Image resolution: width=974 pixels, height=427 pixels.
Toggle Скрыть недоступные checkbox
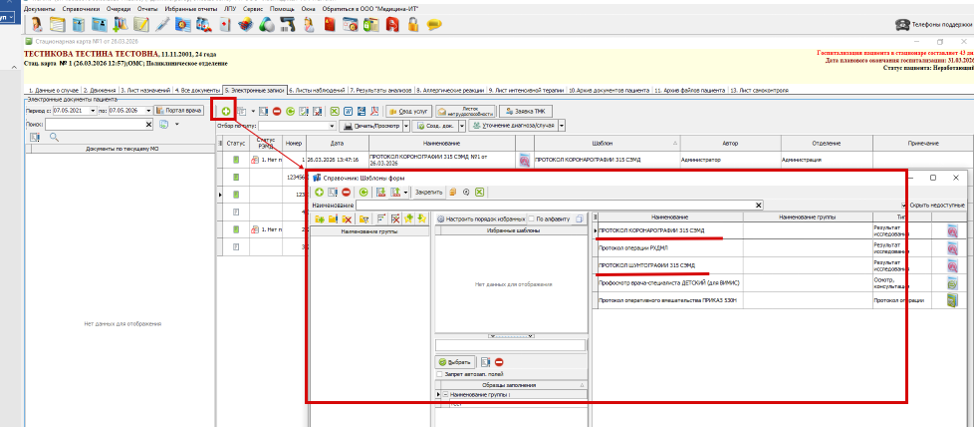coord(903,204)
